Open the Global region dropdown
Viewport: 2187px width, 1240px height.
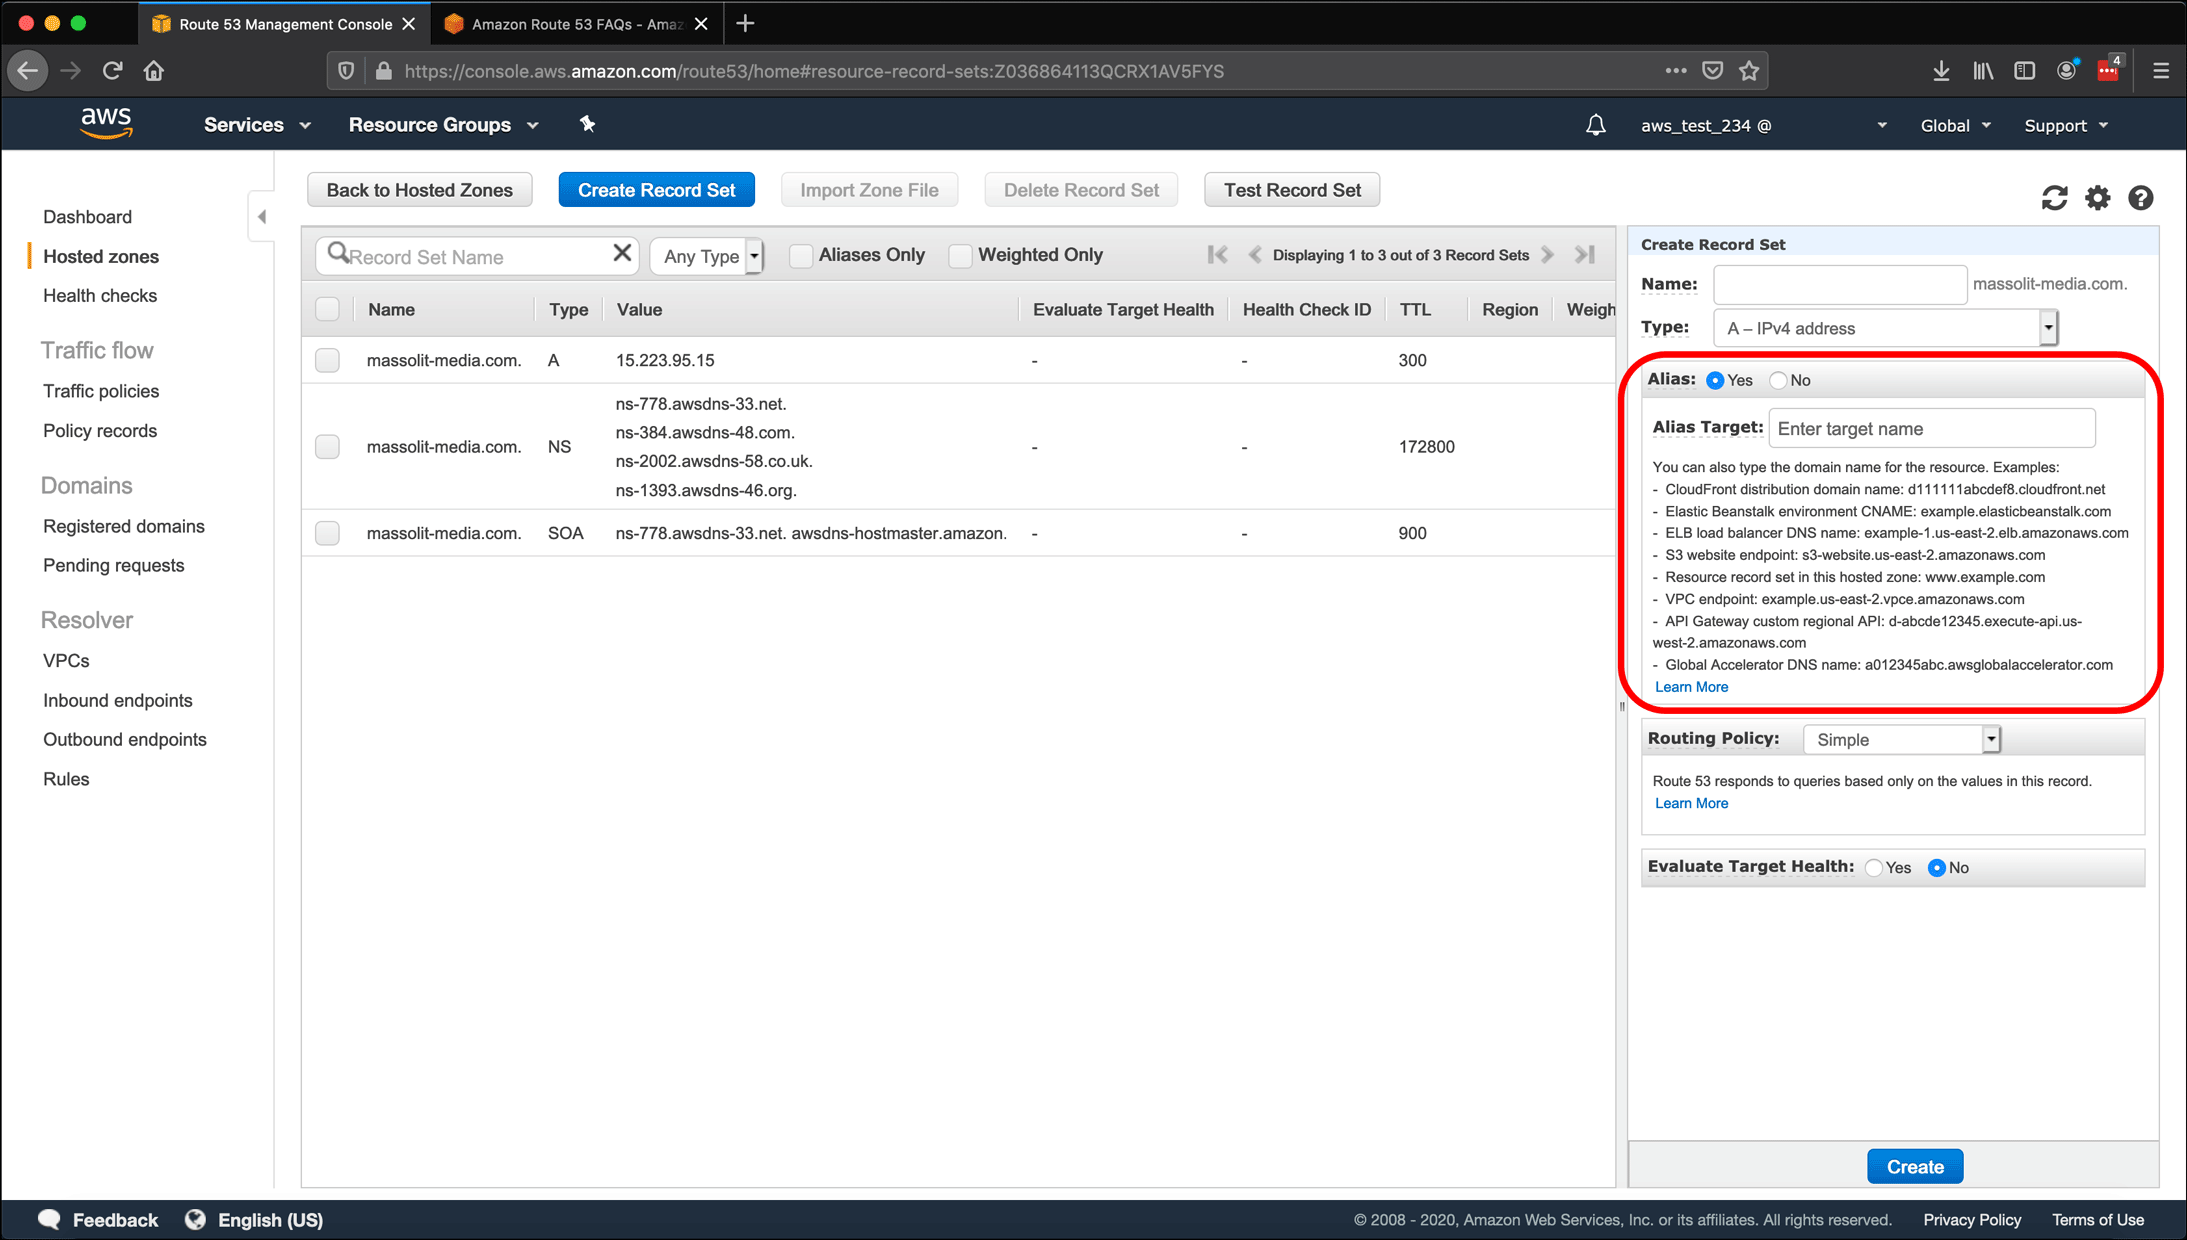click(x=1956, y=125)
